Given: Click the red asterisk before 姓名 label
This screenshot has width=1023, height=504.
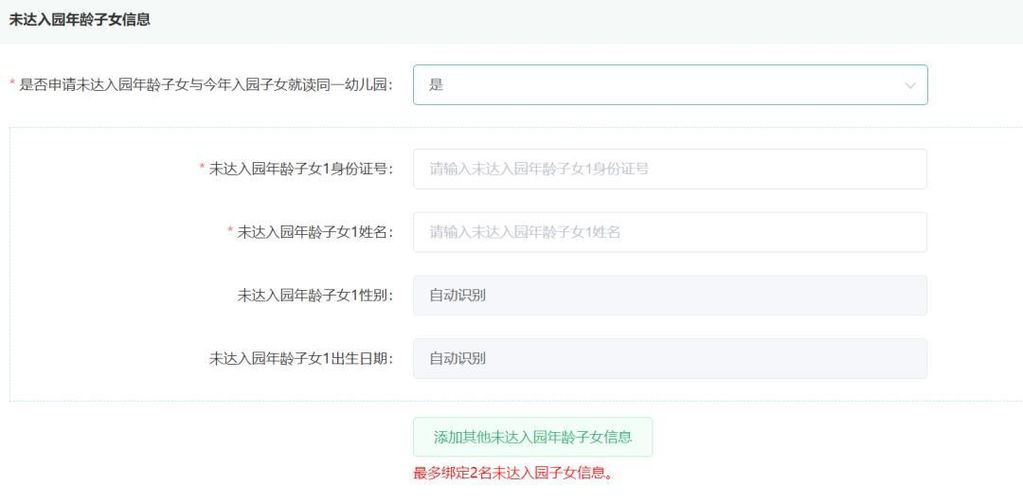Looking at the screenshot, I should point(230,231).
